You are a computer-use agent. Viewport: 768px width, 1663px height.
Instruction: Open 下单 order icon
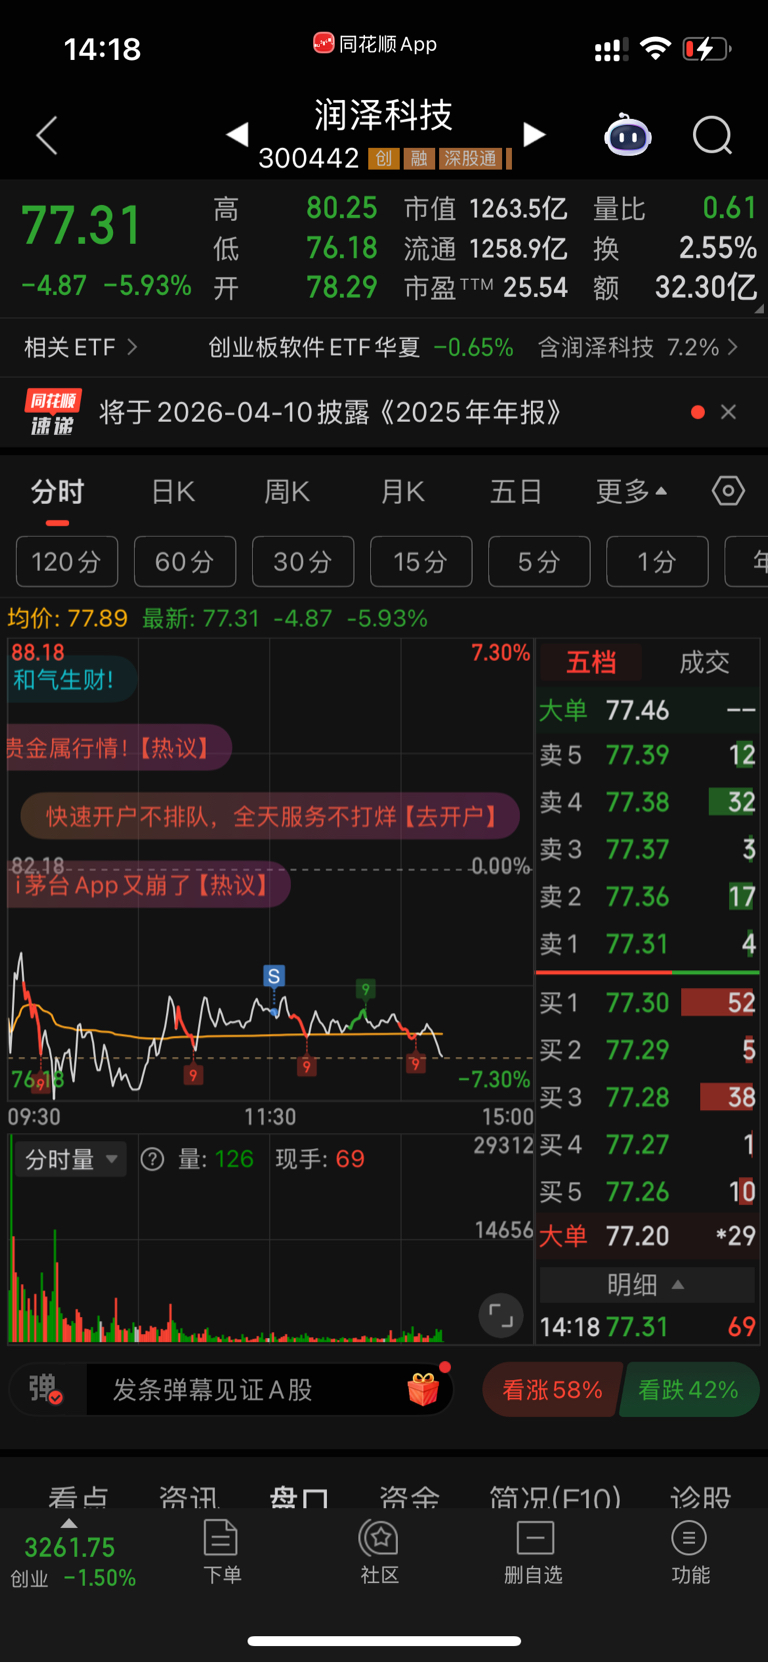221,1552
